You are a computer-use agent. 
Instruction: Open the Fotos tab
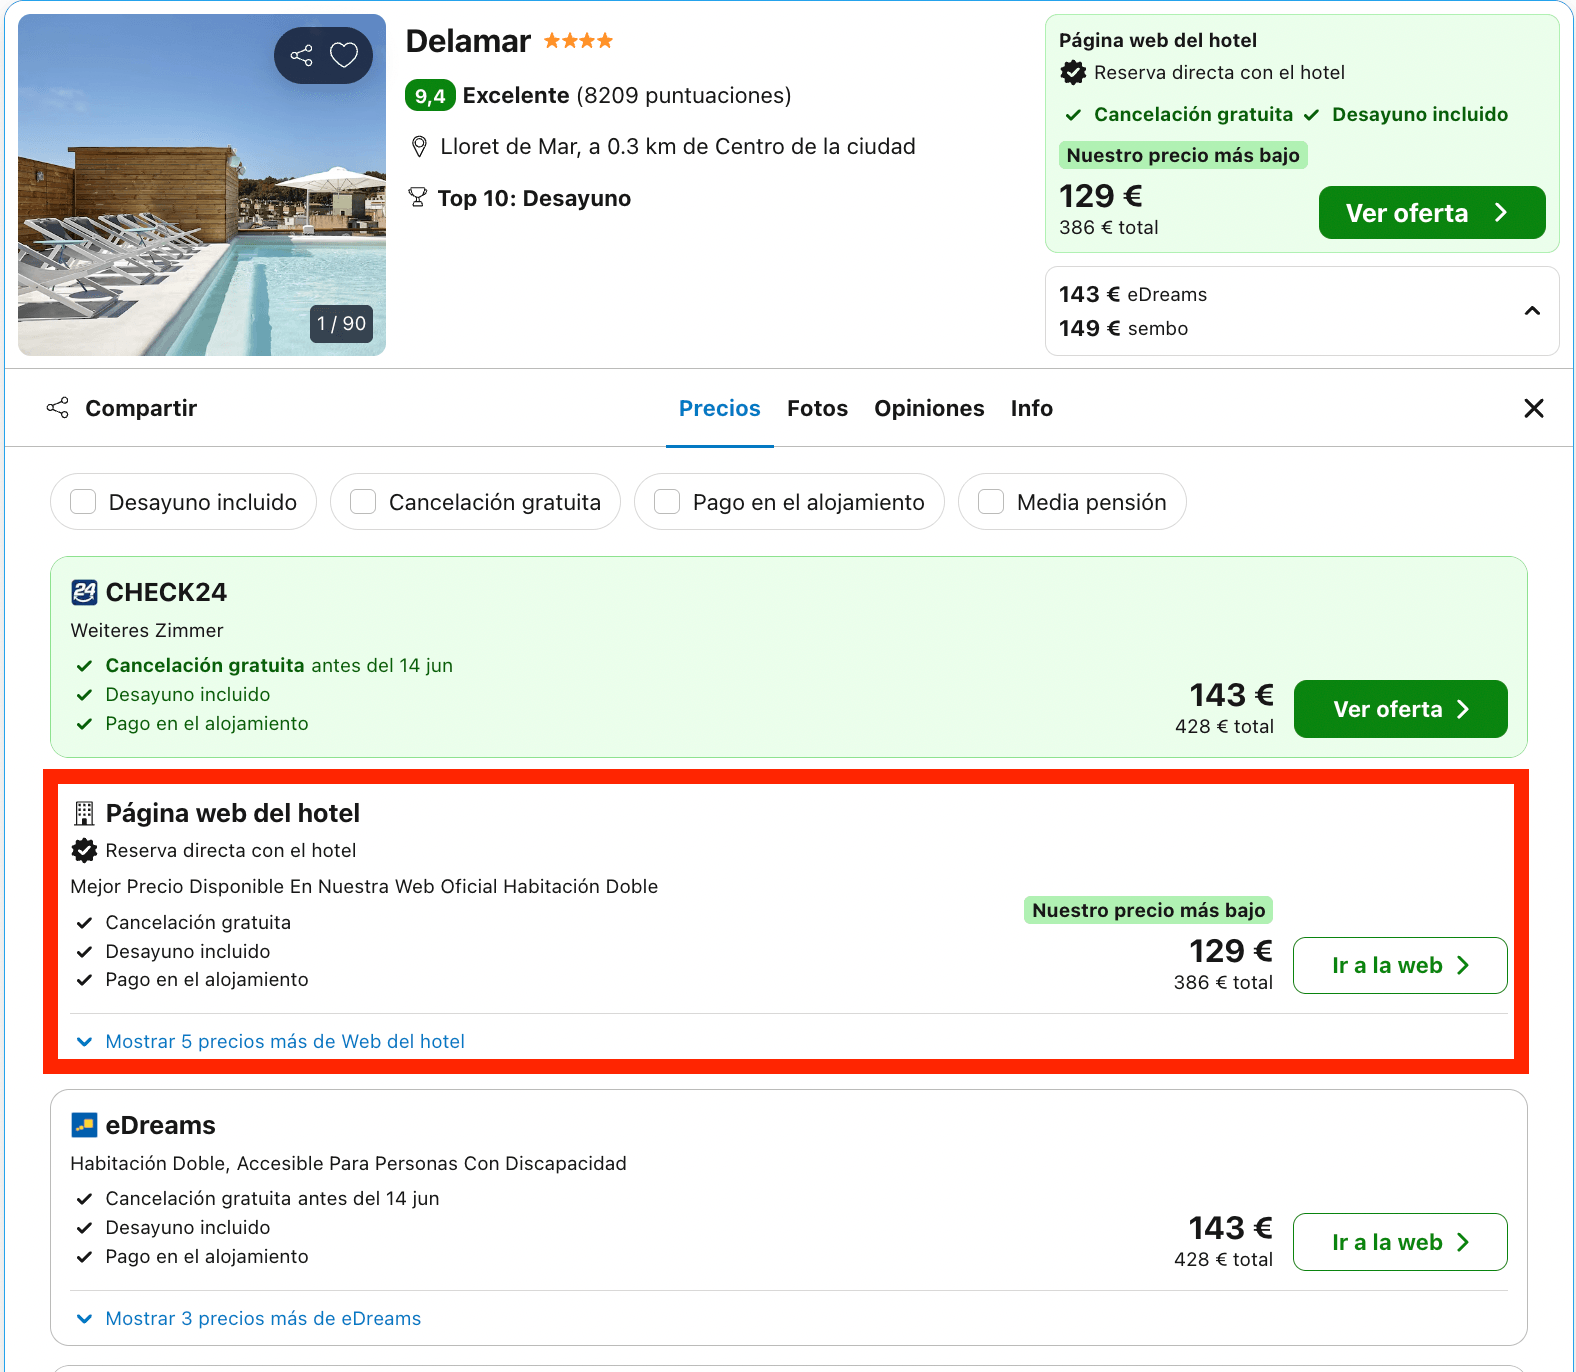pyautogui.click(x=817, y=408)
